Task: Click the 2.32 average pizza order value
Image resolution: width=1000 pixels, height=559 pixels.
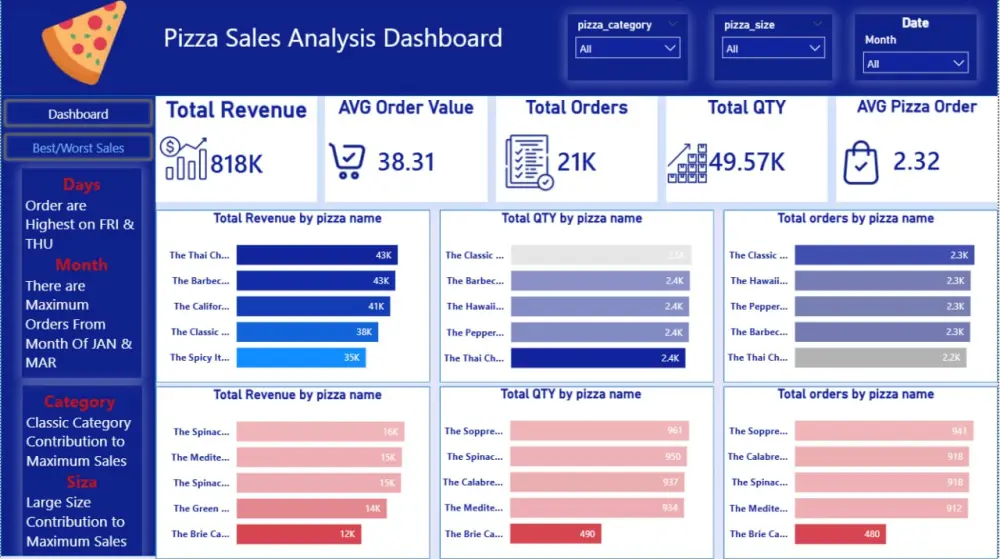Action: pyautogui.click(x=916, y=161)
